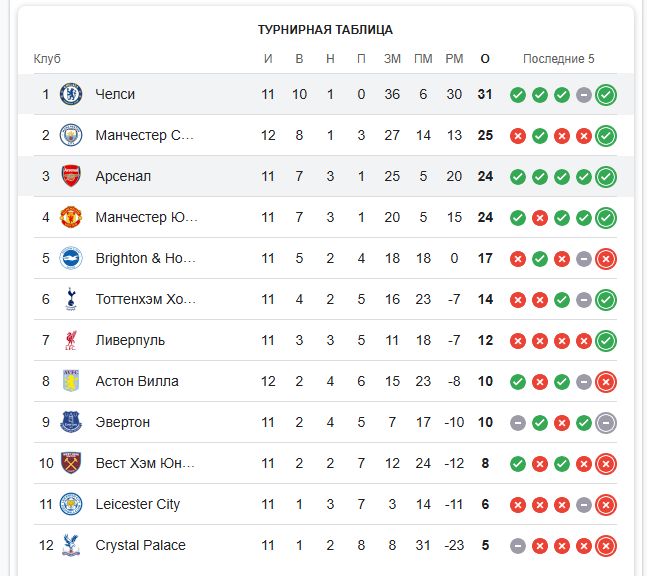Click the Tottenham club crest icon
647x576 pixels.
[70, 300]
